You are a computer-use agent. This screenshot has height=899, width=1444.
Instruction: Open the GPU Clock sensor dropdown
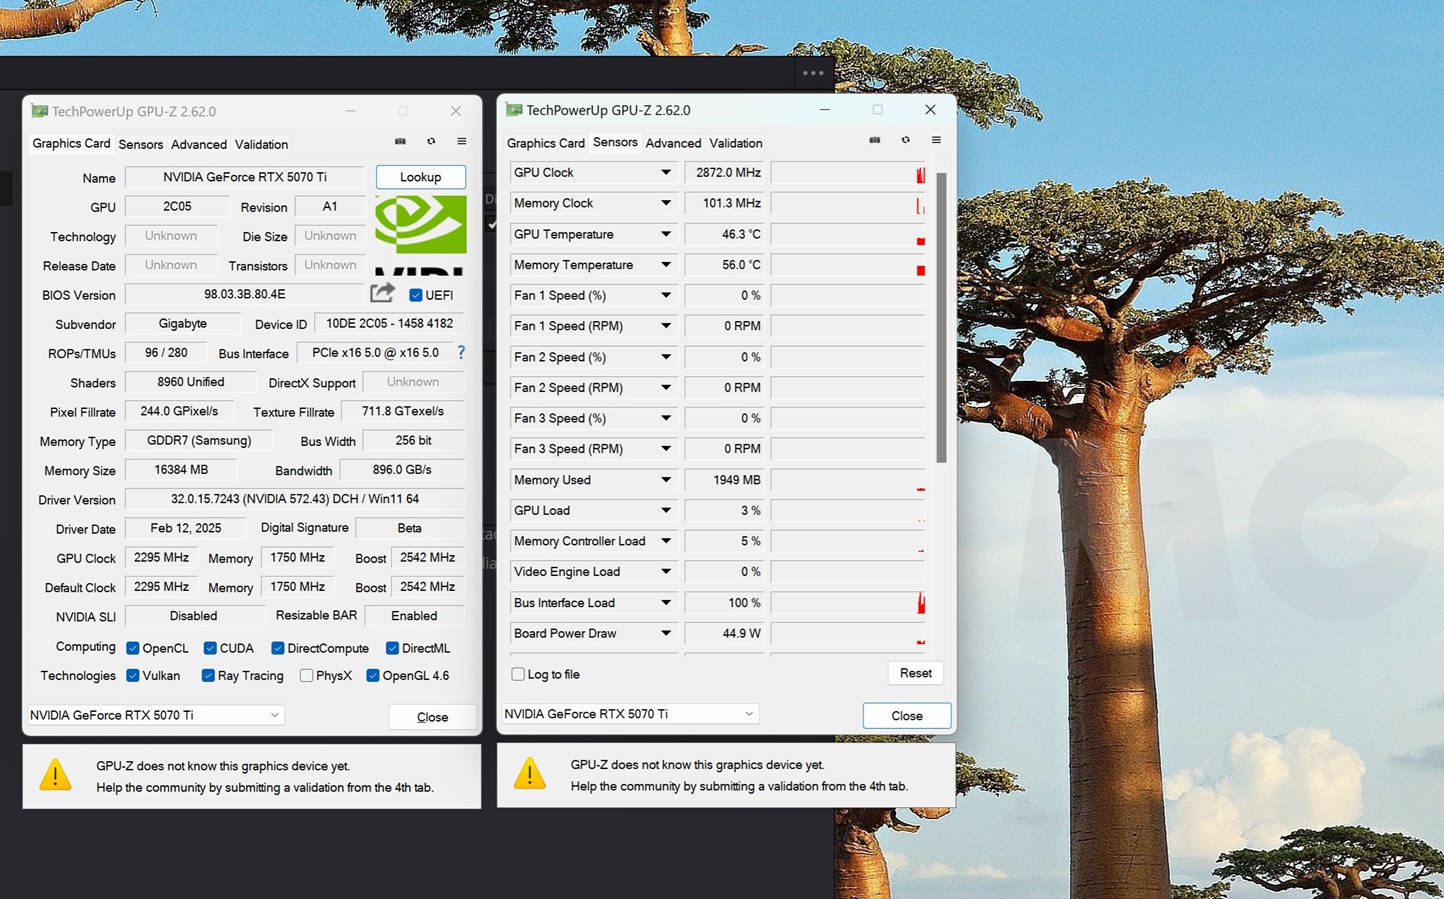[665, 173]
